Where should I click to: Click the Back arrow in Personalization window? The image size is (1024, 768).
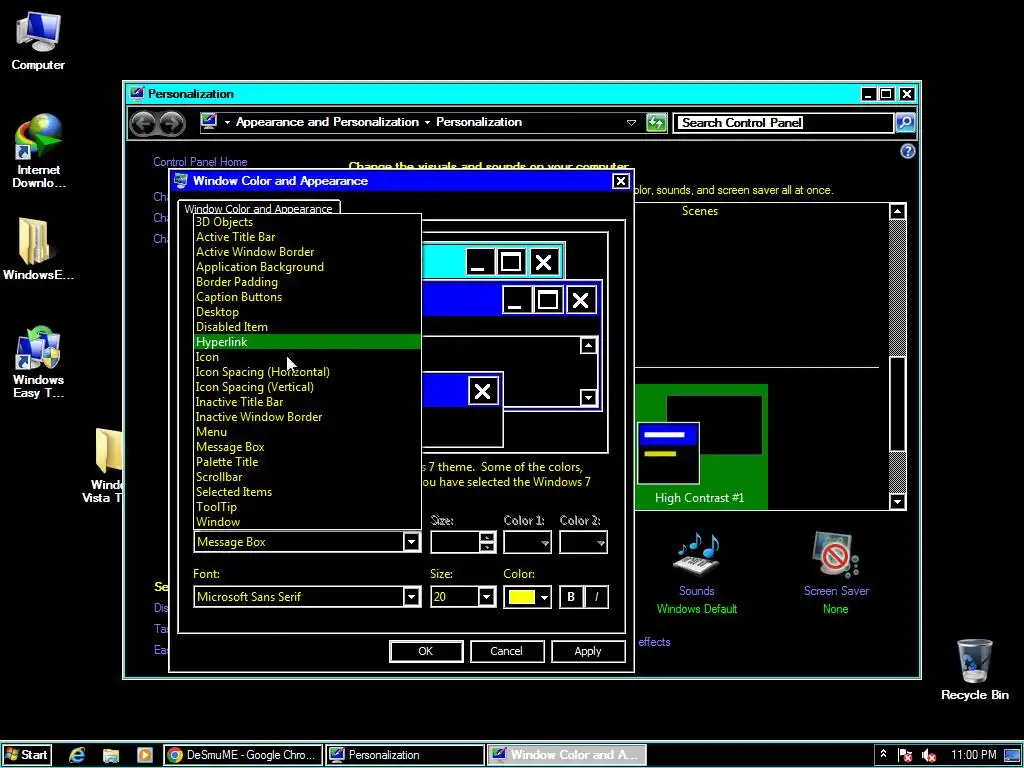[x=143, y=123]
